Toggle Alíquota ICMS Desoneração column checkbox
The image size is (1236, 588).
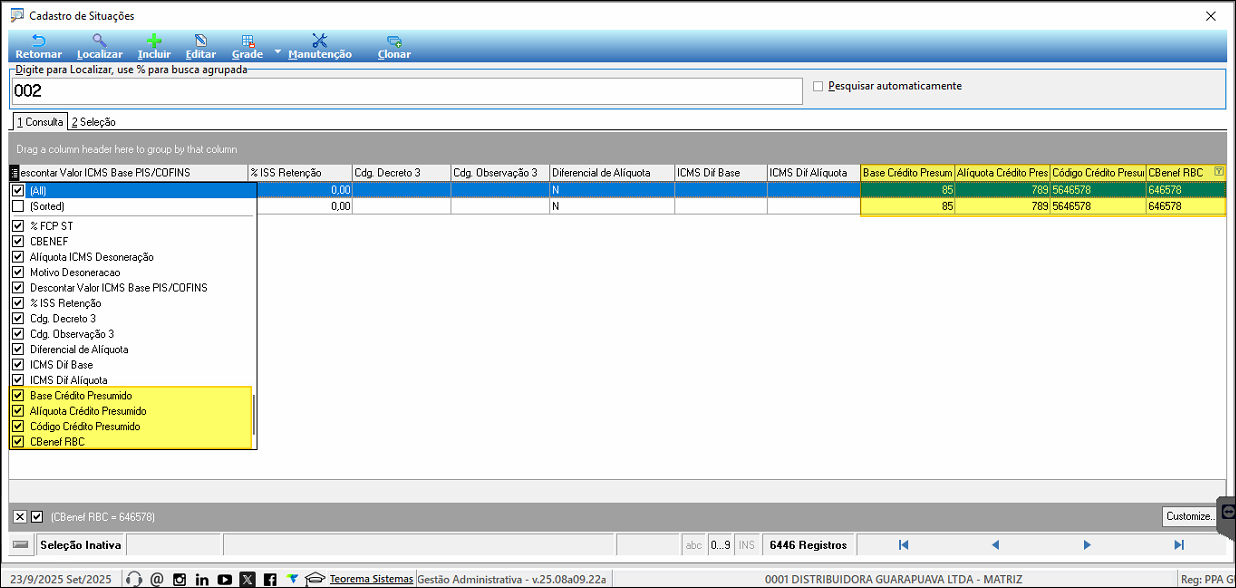(17, 257)
